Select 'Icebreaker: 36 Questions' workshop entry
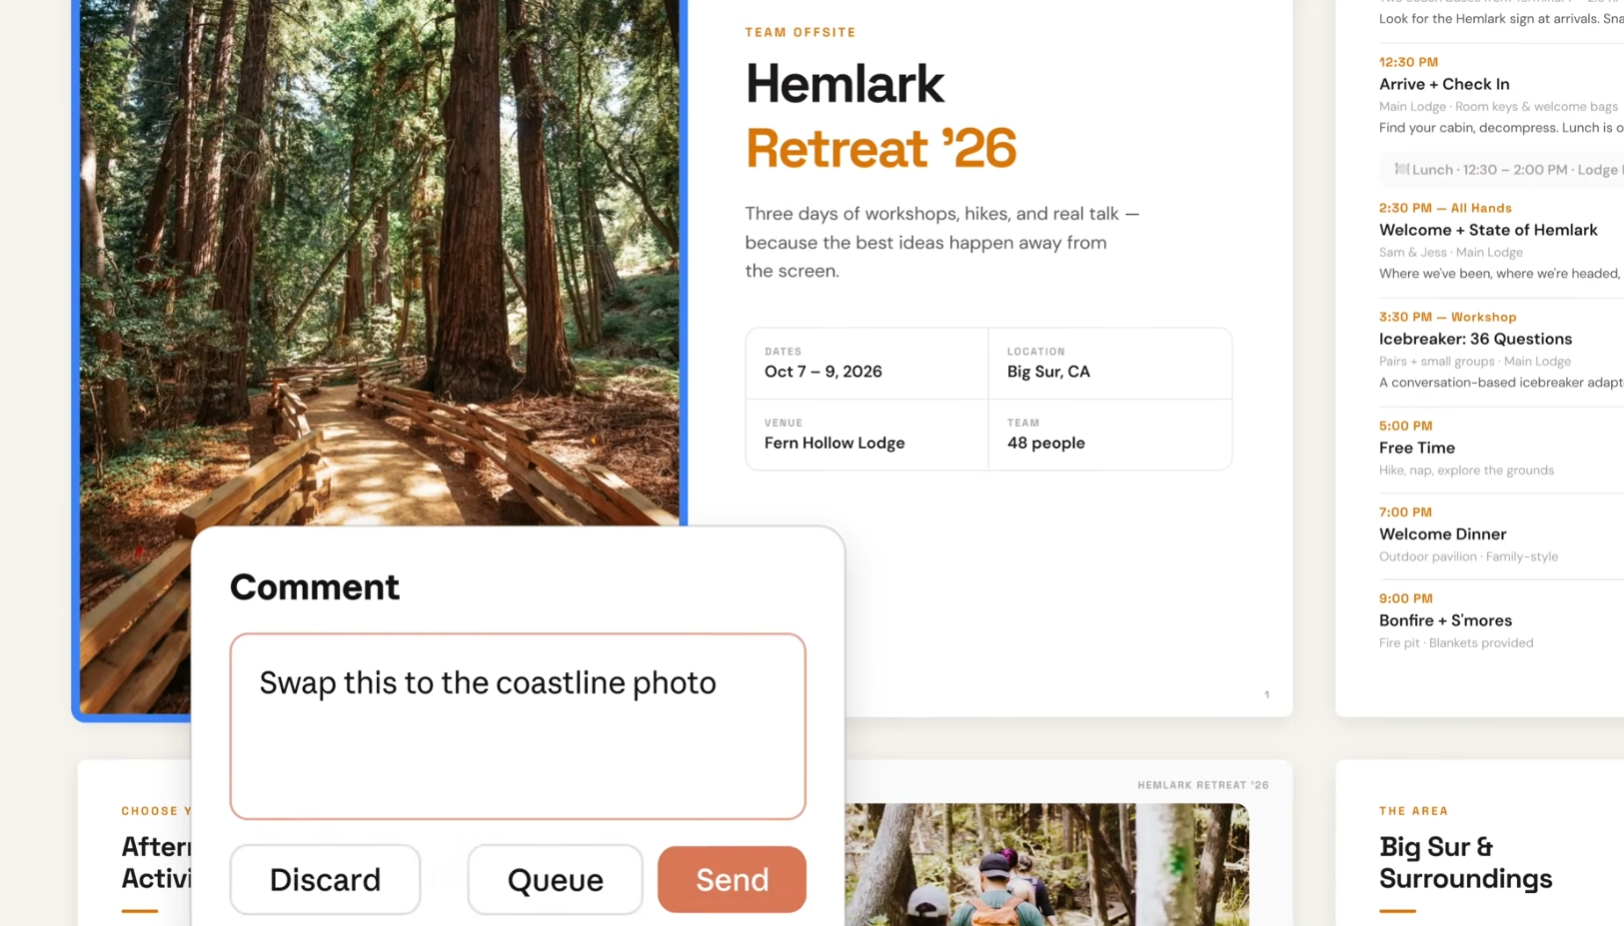The height and width of the screenshot is (926, 1624). tap(1475, 339)
